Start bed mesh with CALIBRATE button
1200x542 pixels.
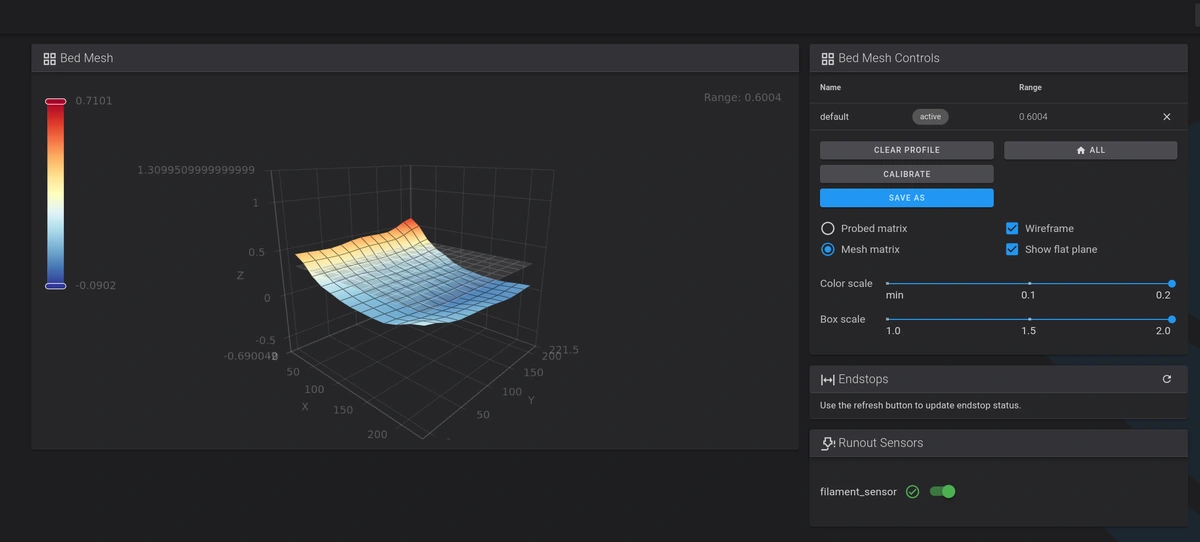906,174
